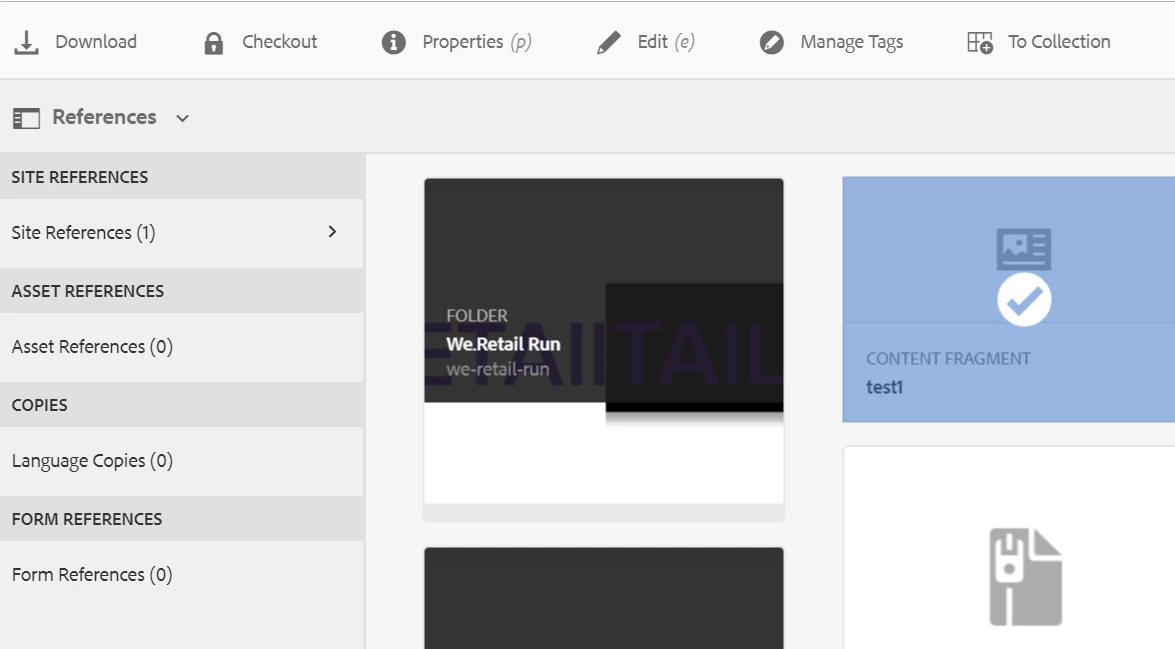Click the rail panel icon beside References
1175x649 pixels.
click(x=26, y=118)
